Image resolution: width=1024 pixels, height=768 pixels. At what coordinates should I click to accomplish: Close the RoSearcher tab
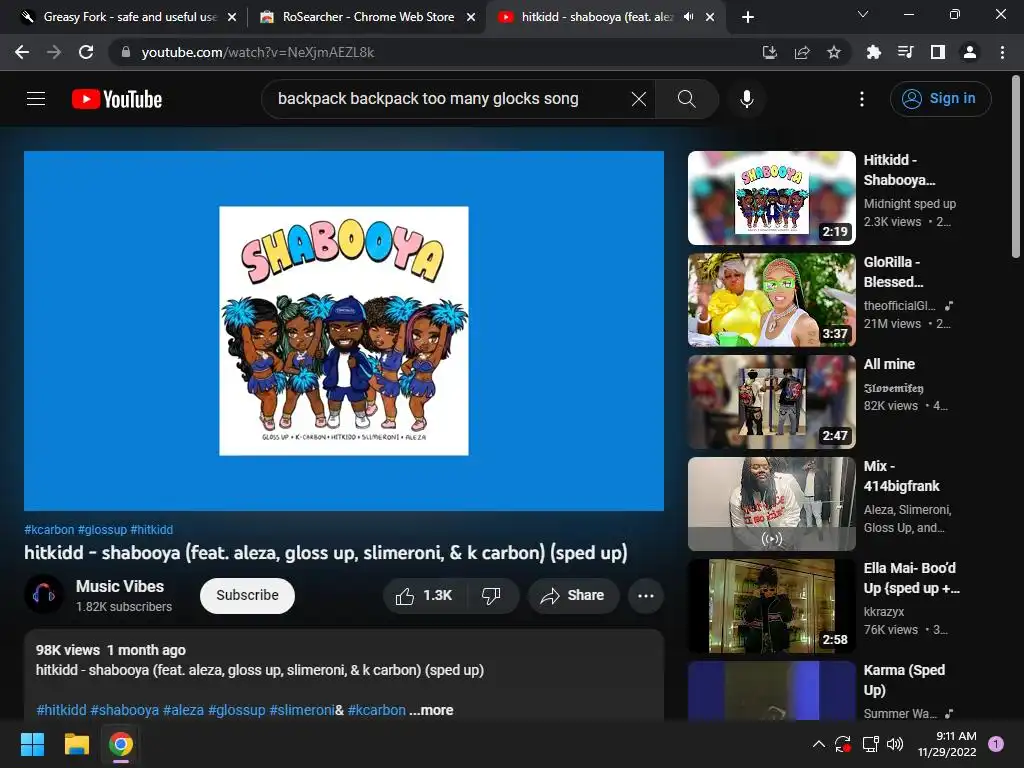pyautogui.click(x=471, y=17)
